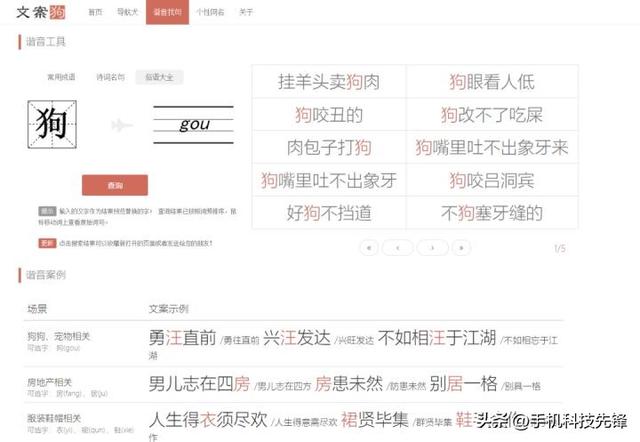Click the 1/5 page indicator
Image resolution: width=640 pixels, height=442 pixels.
click(x=560, y=248)
